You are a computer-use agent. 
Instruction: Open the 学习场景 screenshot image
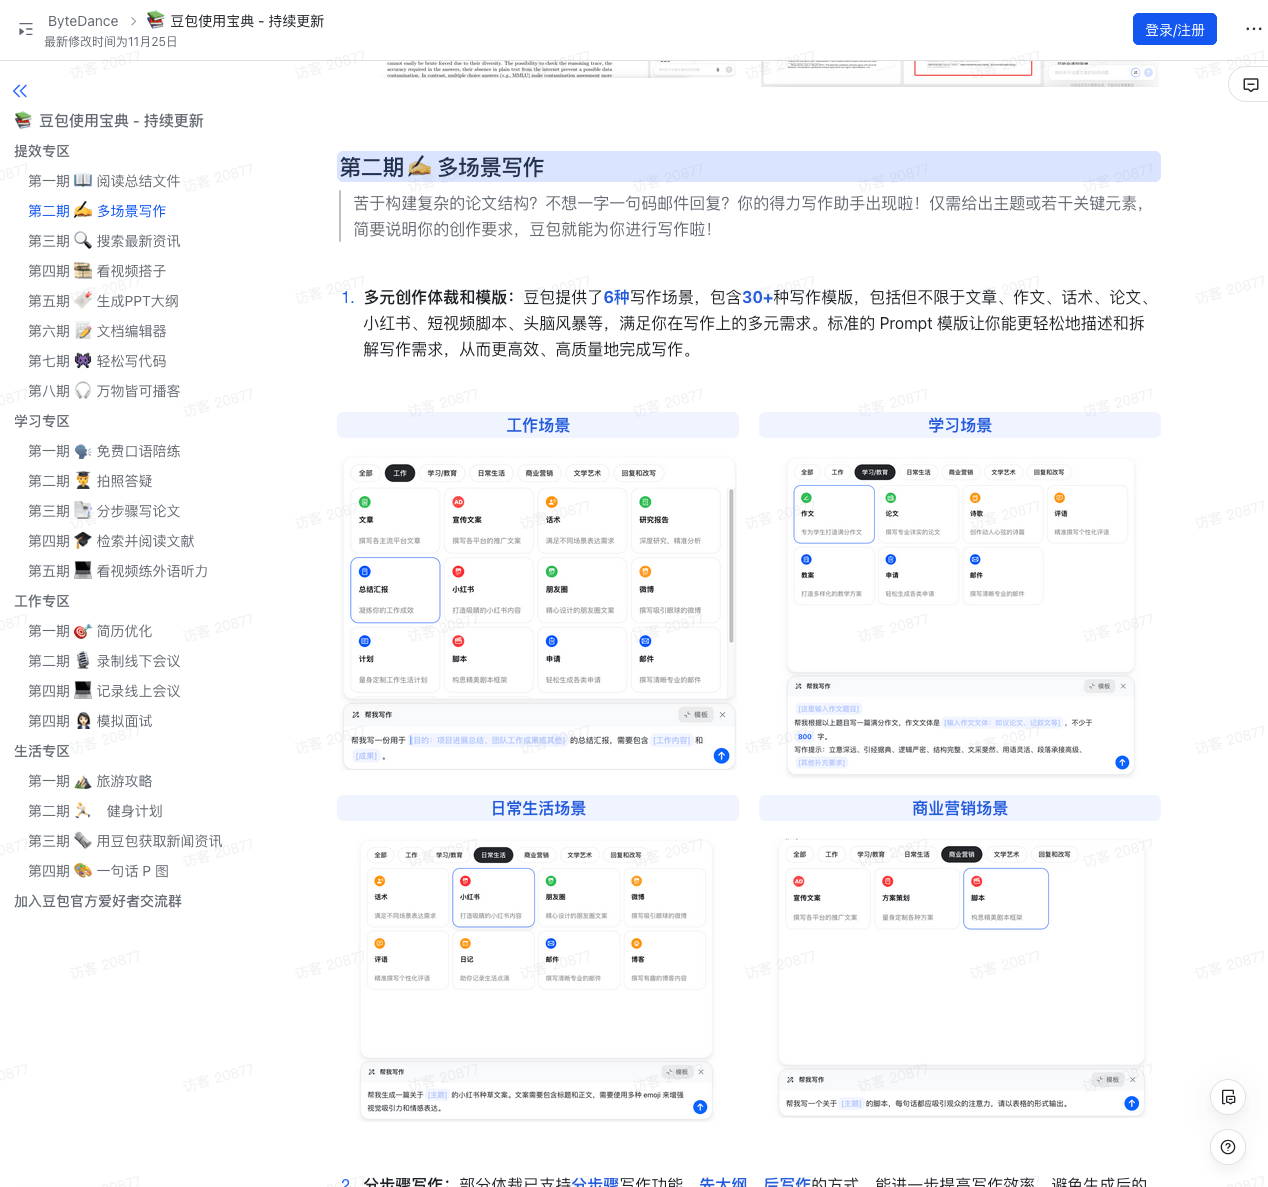tap(961, 616)
